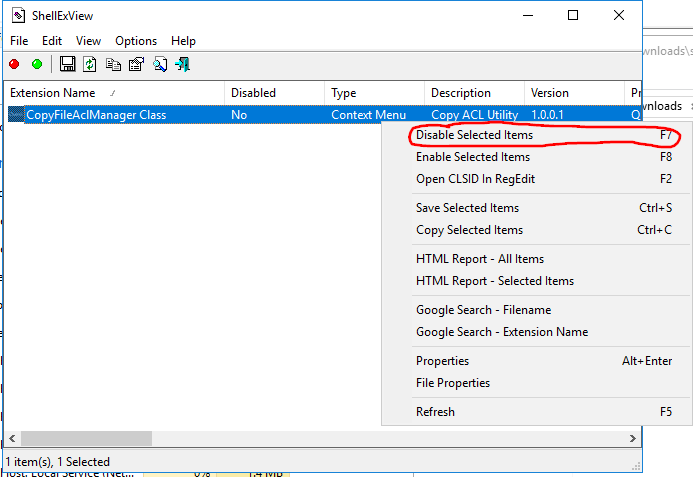This screenshot has height=477, width=693.
Task: Open the View menu
Action: pos(88,41)
